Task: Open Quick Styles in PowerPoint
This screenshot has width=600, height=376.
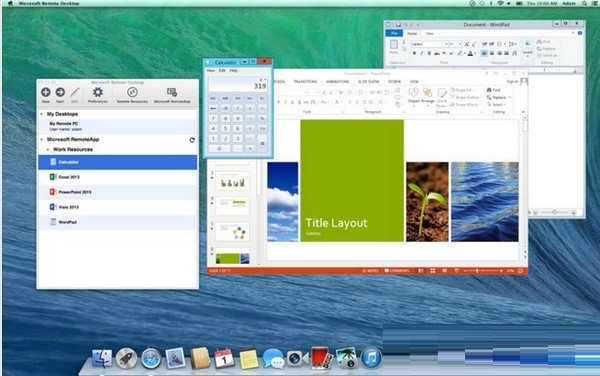Action: coord(442,98)
